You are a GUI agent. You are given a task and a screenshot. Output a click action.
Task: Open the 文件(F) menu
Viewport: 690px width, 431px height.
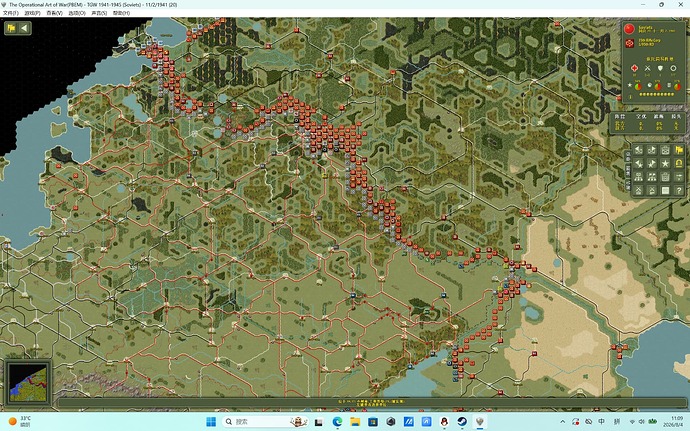tap(10, 13)
